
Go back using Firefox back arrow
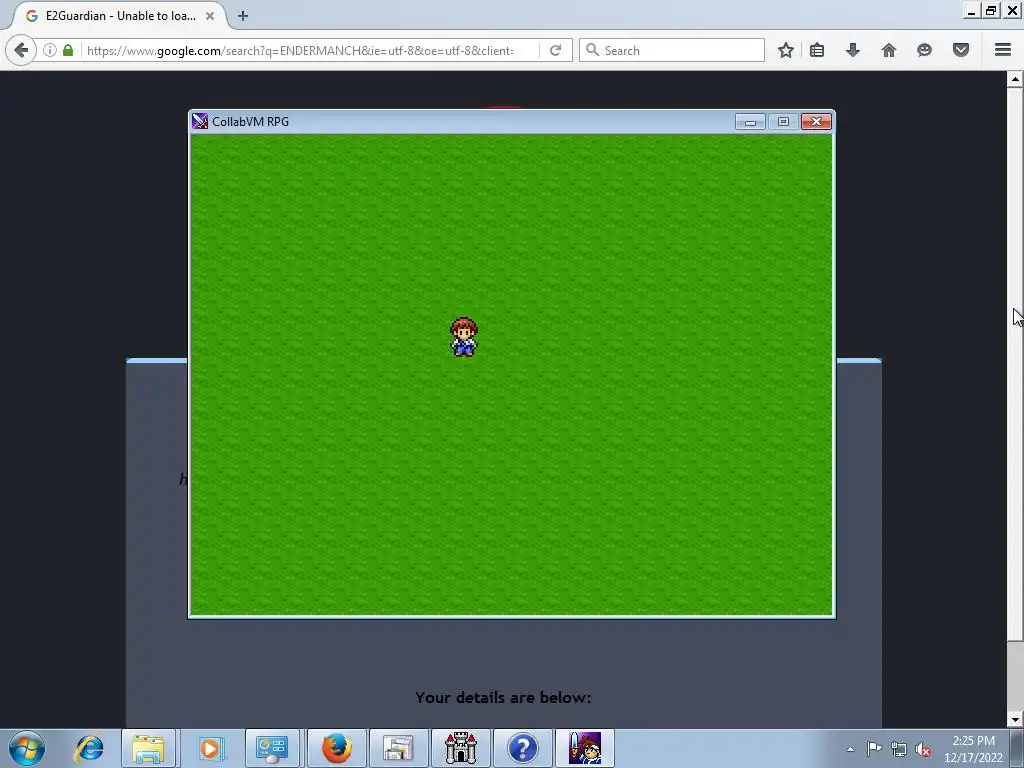click(x=21, y=50)
